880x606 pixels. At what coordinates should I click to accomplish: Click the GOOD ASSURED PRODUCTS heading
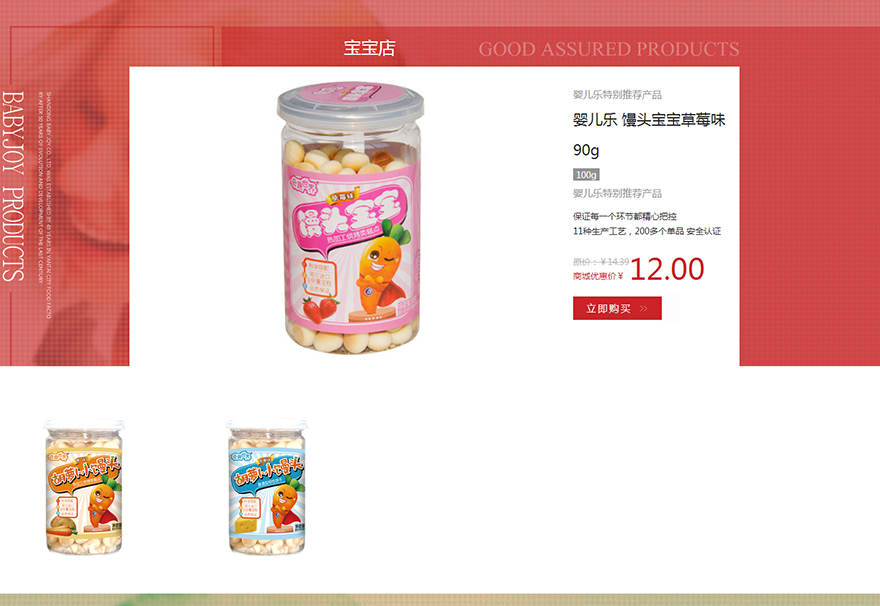pos(609,49)
